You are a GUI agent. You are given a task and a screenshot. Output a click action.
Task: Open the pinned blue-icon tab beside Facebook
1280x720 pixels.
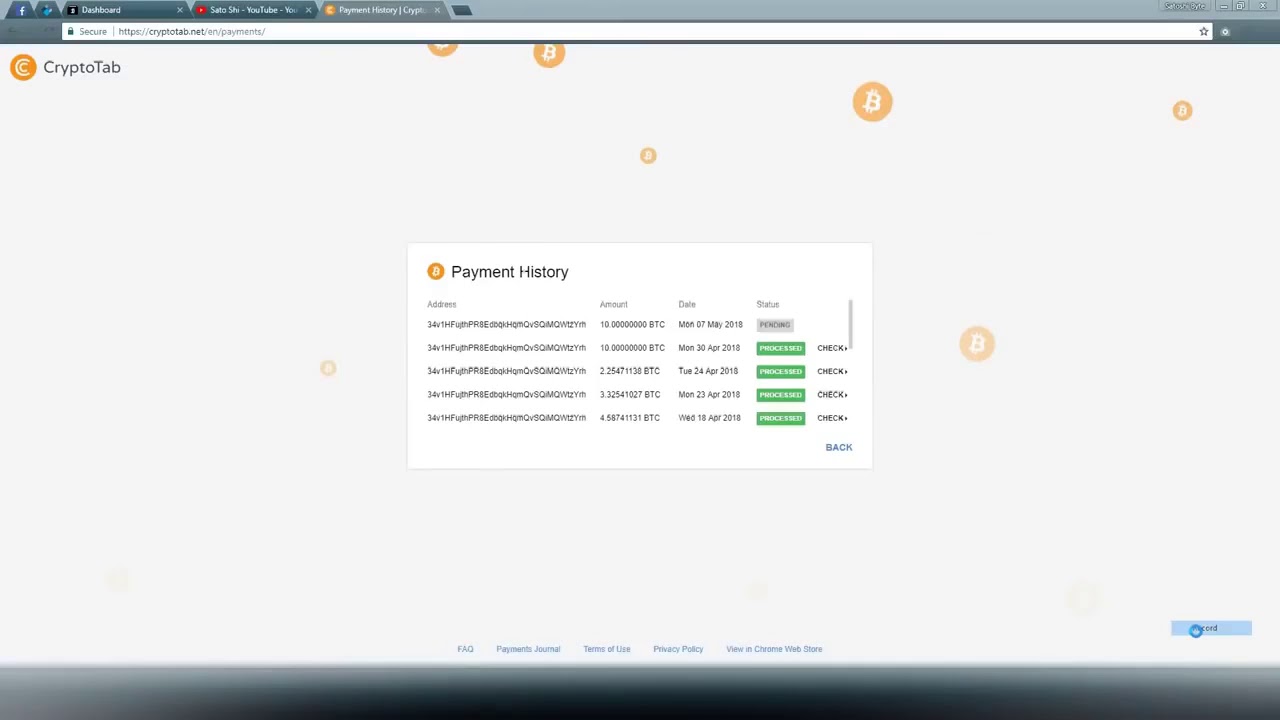coord(46,10)
